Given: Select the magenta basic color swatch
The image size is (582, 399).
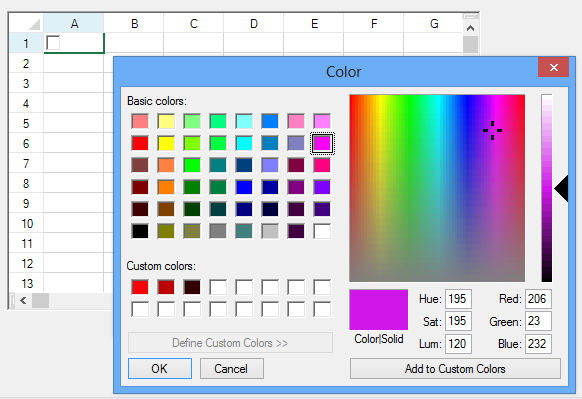Looking at the screenshot, I should click(322, 143).
